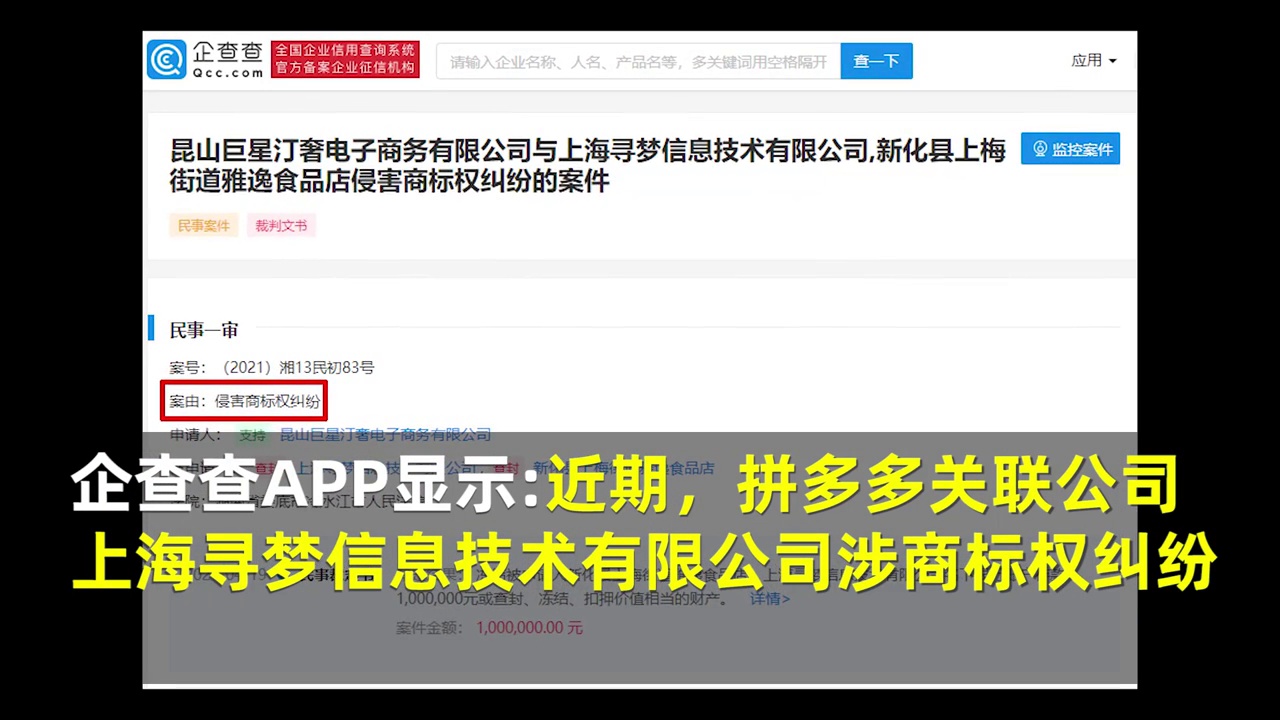Open the 应用 dropdown menu
The height and width of the screenshot is (720, 1280).
1093,61
